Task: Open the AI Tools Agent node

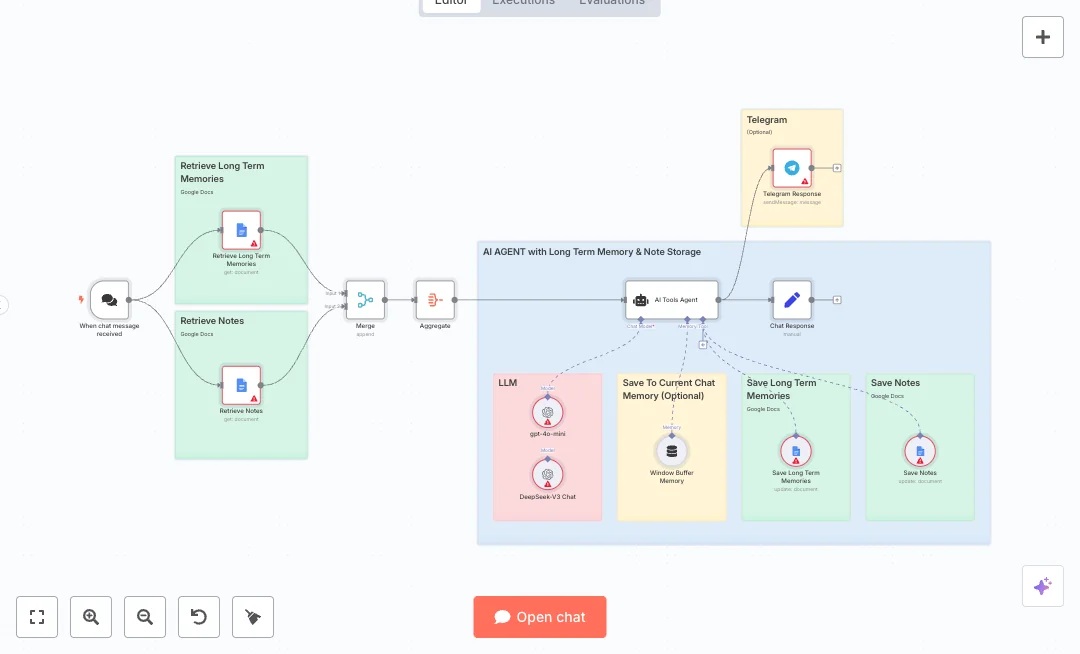Action: click(x=672, y=299)
